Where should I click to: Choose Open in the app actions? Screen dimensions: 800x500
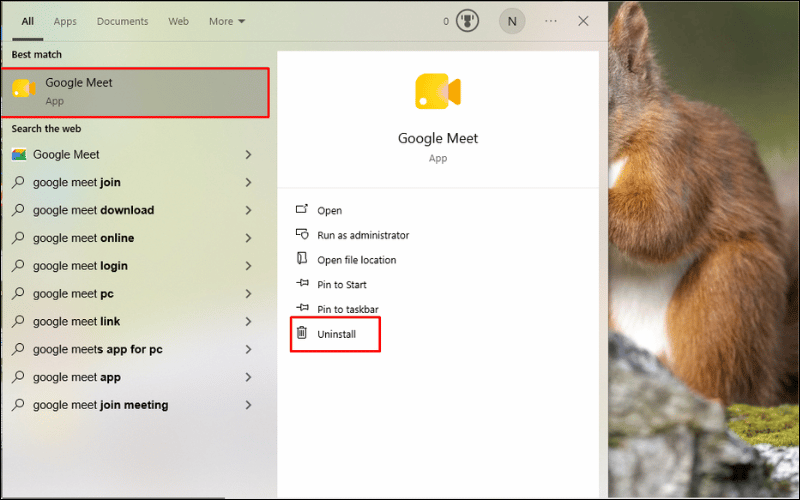click(x=330, y=210)
